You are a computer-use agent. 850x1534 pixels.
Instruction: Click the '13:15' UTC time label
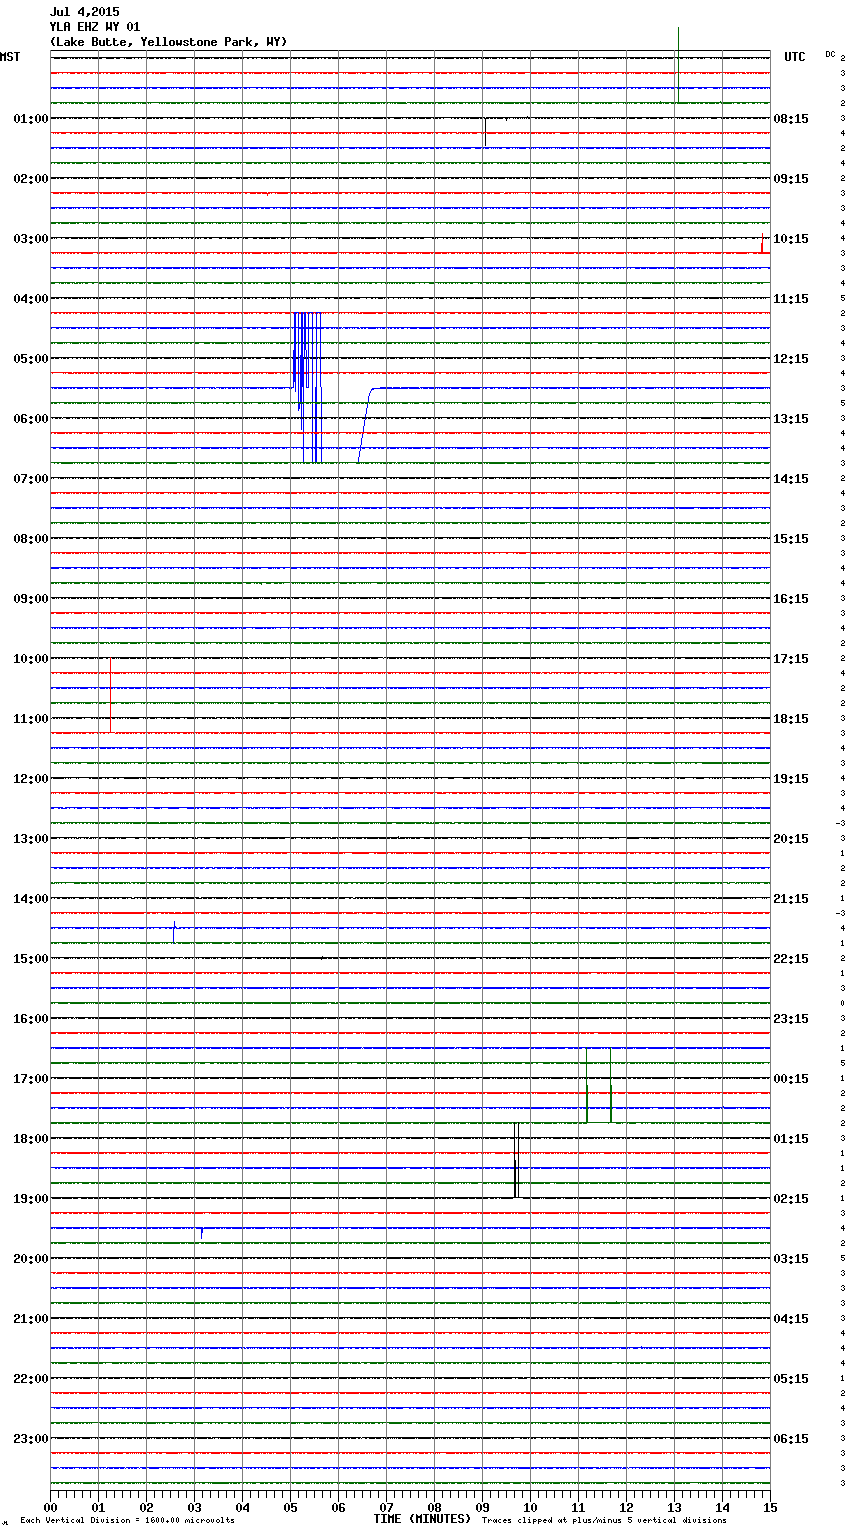[x=791, y=419]
